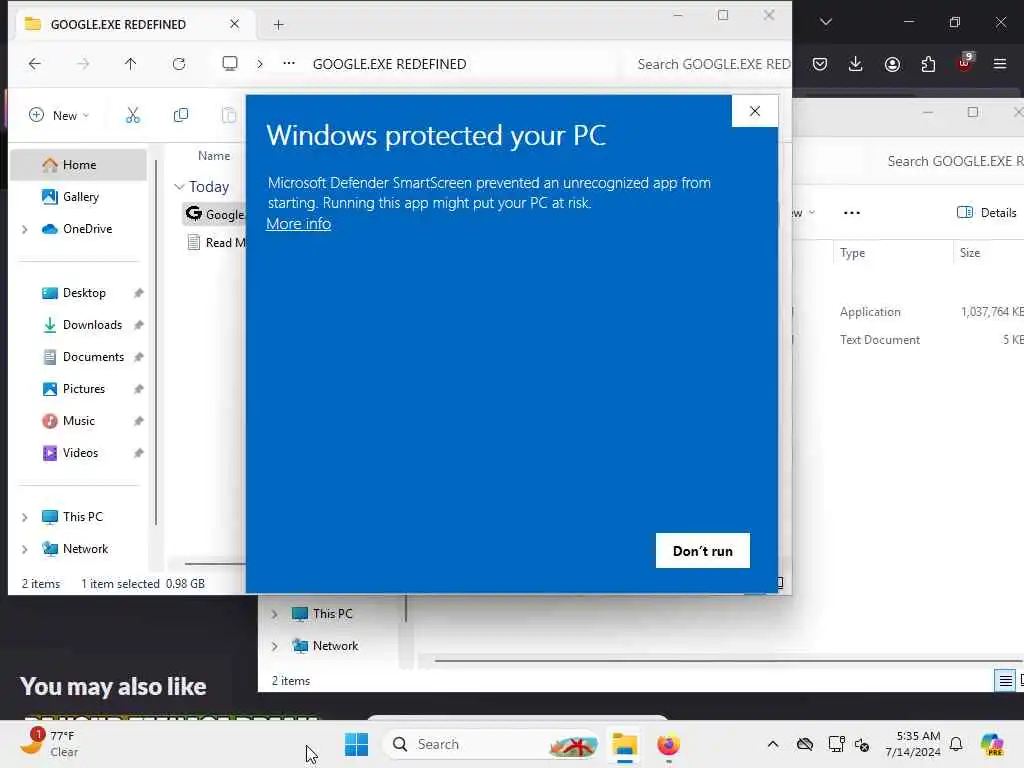Unpin Downloads using its pin icon
Viewport: 1024px width, 768px height.
coord(138,325)
